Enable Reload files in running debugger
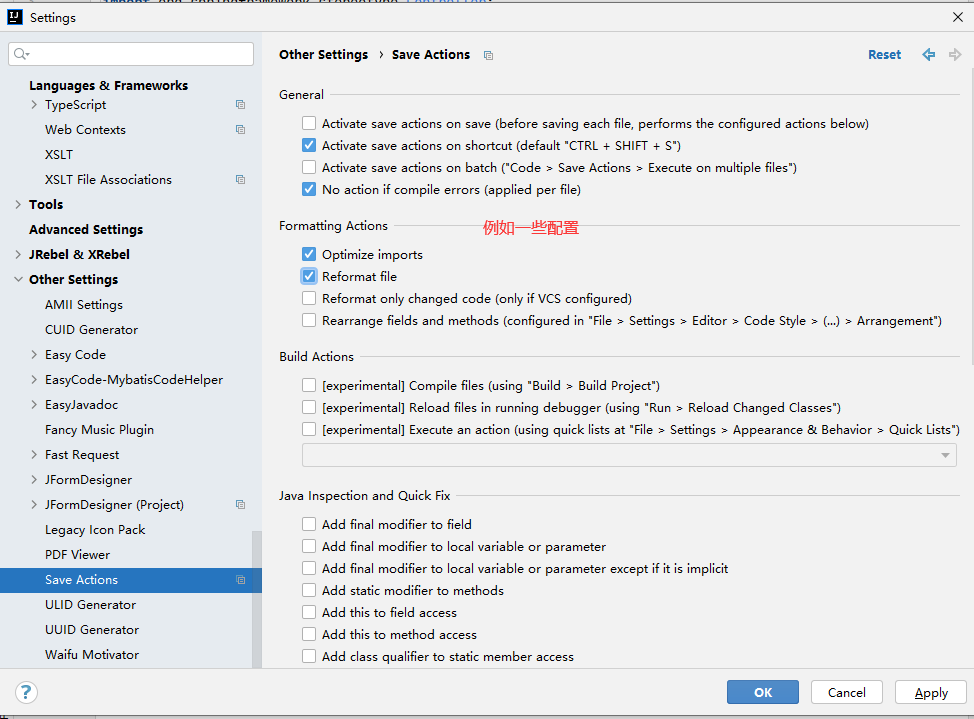The image size is (974, 719). pyautogui.click(x=309, y=407)
